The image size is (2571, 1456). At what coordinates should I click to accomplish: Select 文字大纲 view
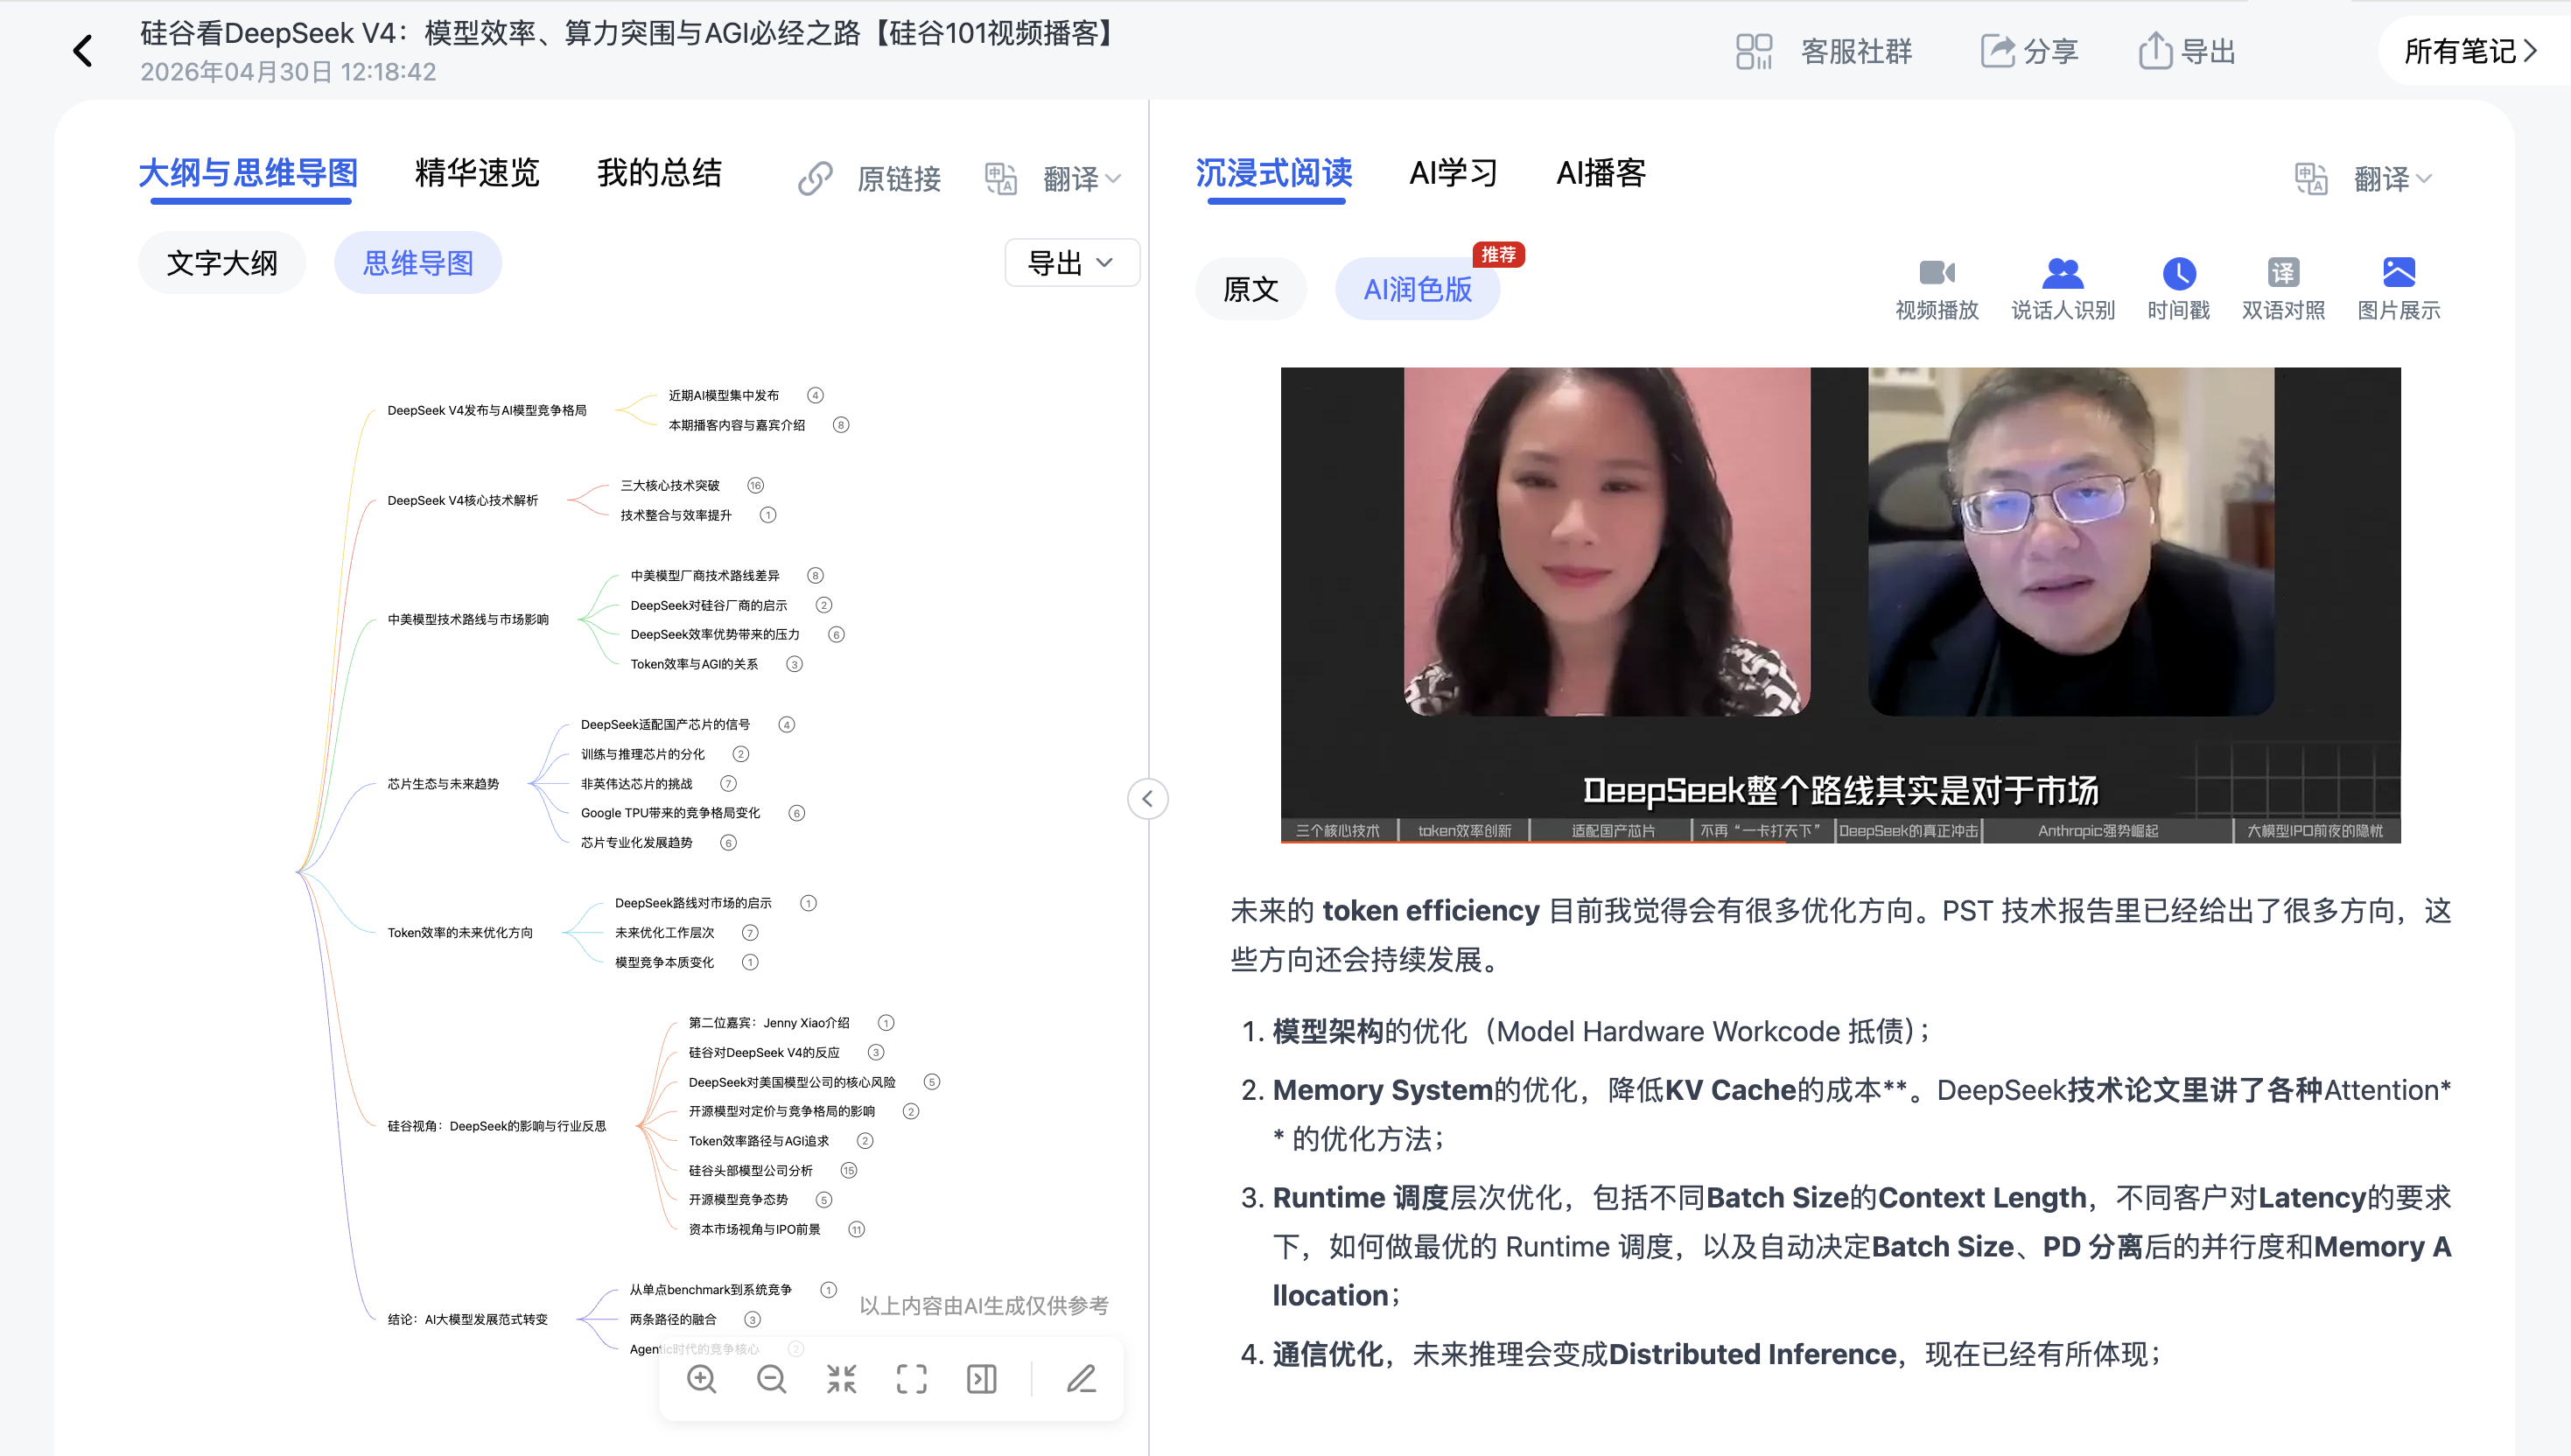point(222,263)
